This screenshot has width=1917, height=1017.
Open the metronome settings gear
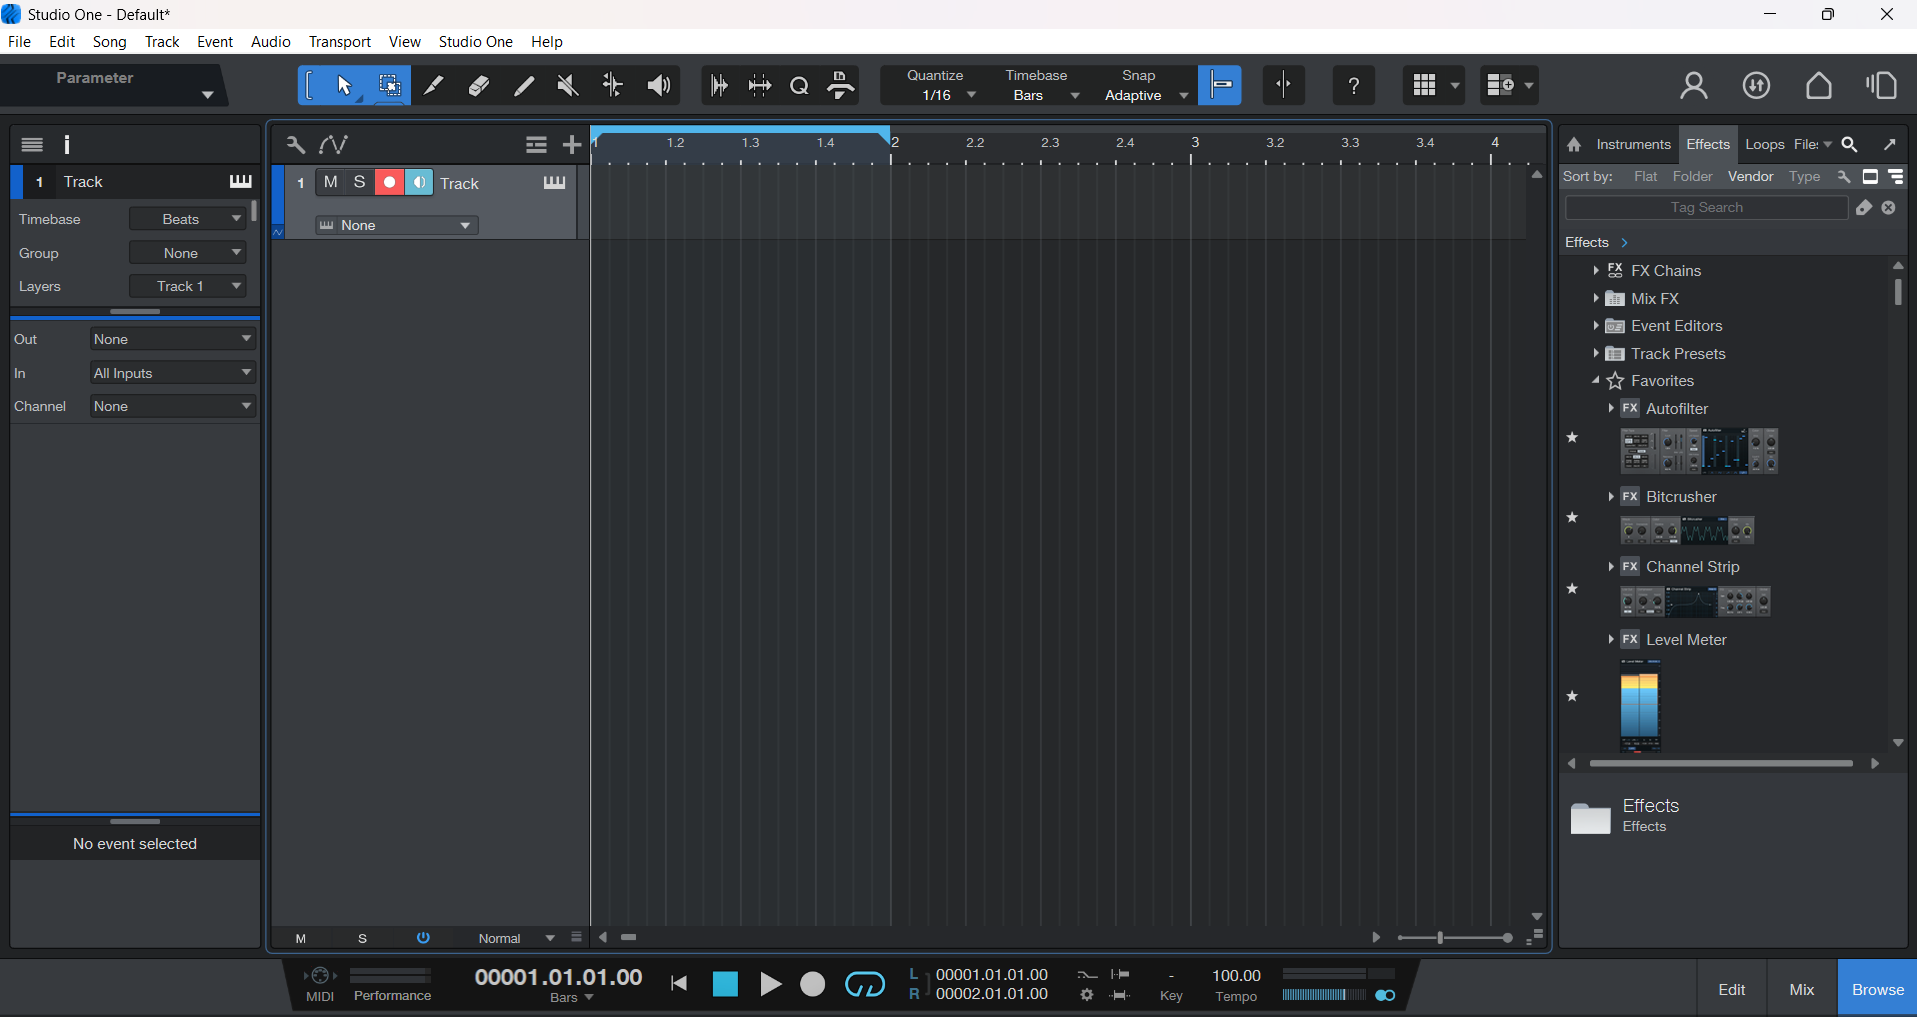(1087, 995)
